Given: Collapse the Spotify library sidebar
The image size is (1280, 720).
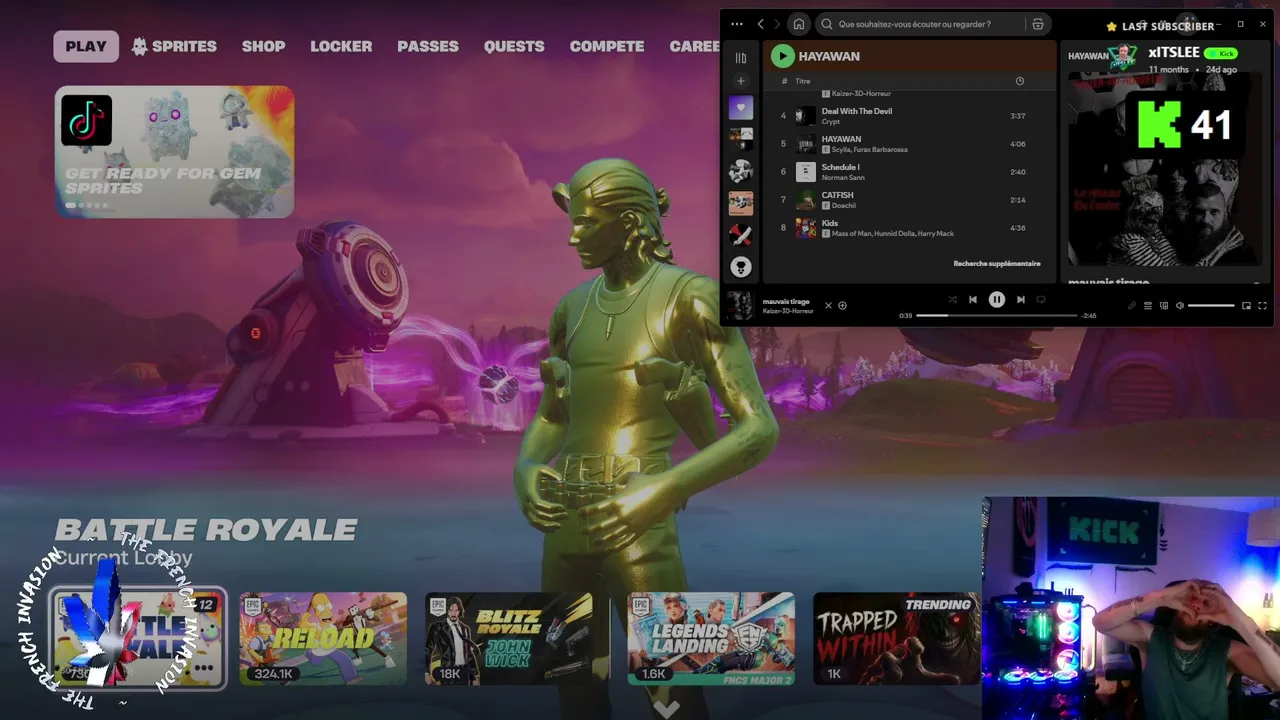Looking at the screenshot, I should pyautogui.click(x=741, y=58).
